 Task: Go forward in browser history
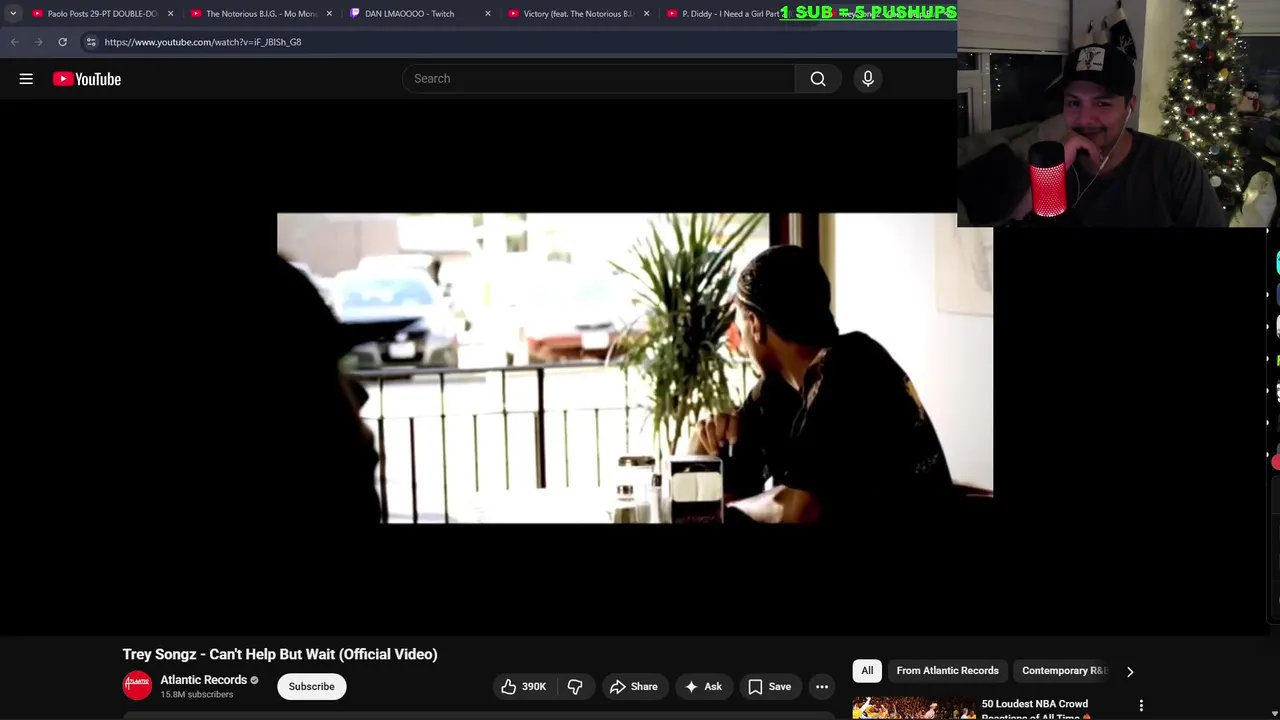pos(38,42)
